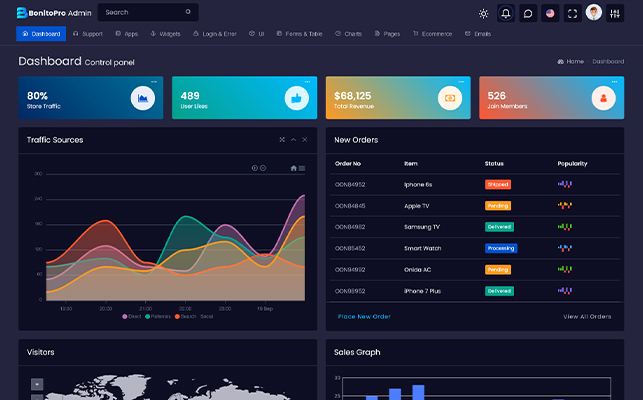Screen dimensions: 643x400
Task: Click Store Traffic chart icon
Action: tap(143, 98)
